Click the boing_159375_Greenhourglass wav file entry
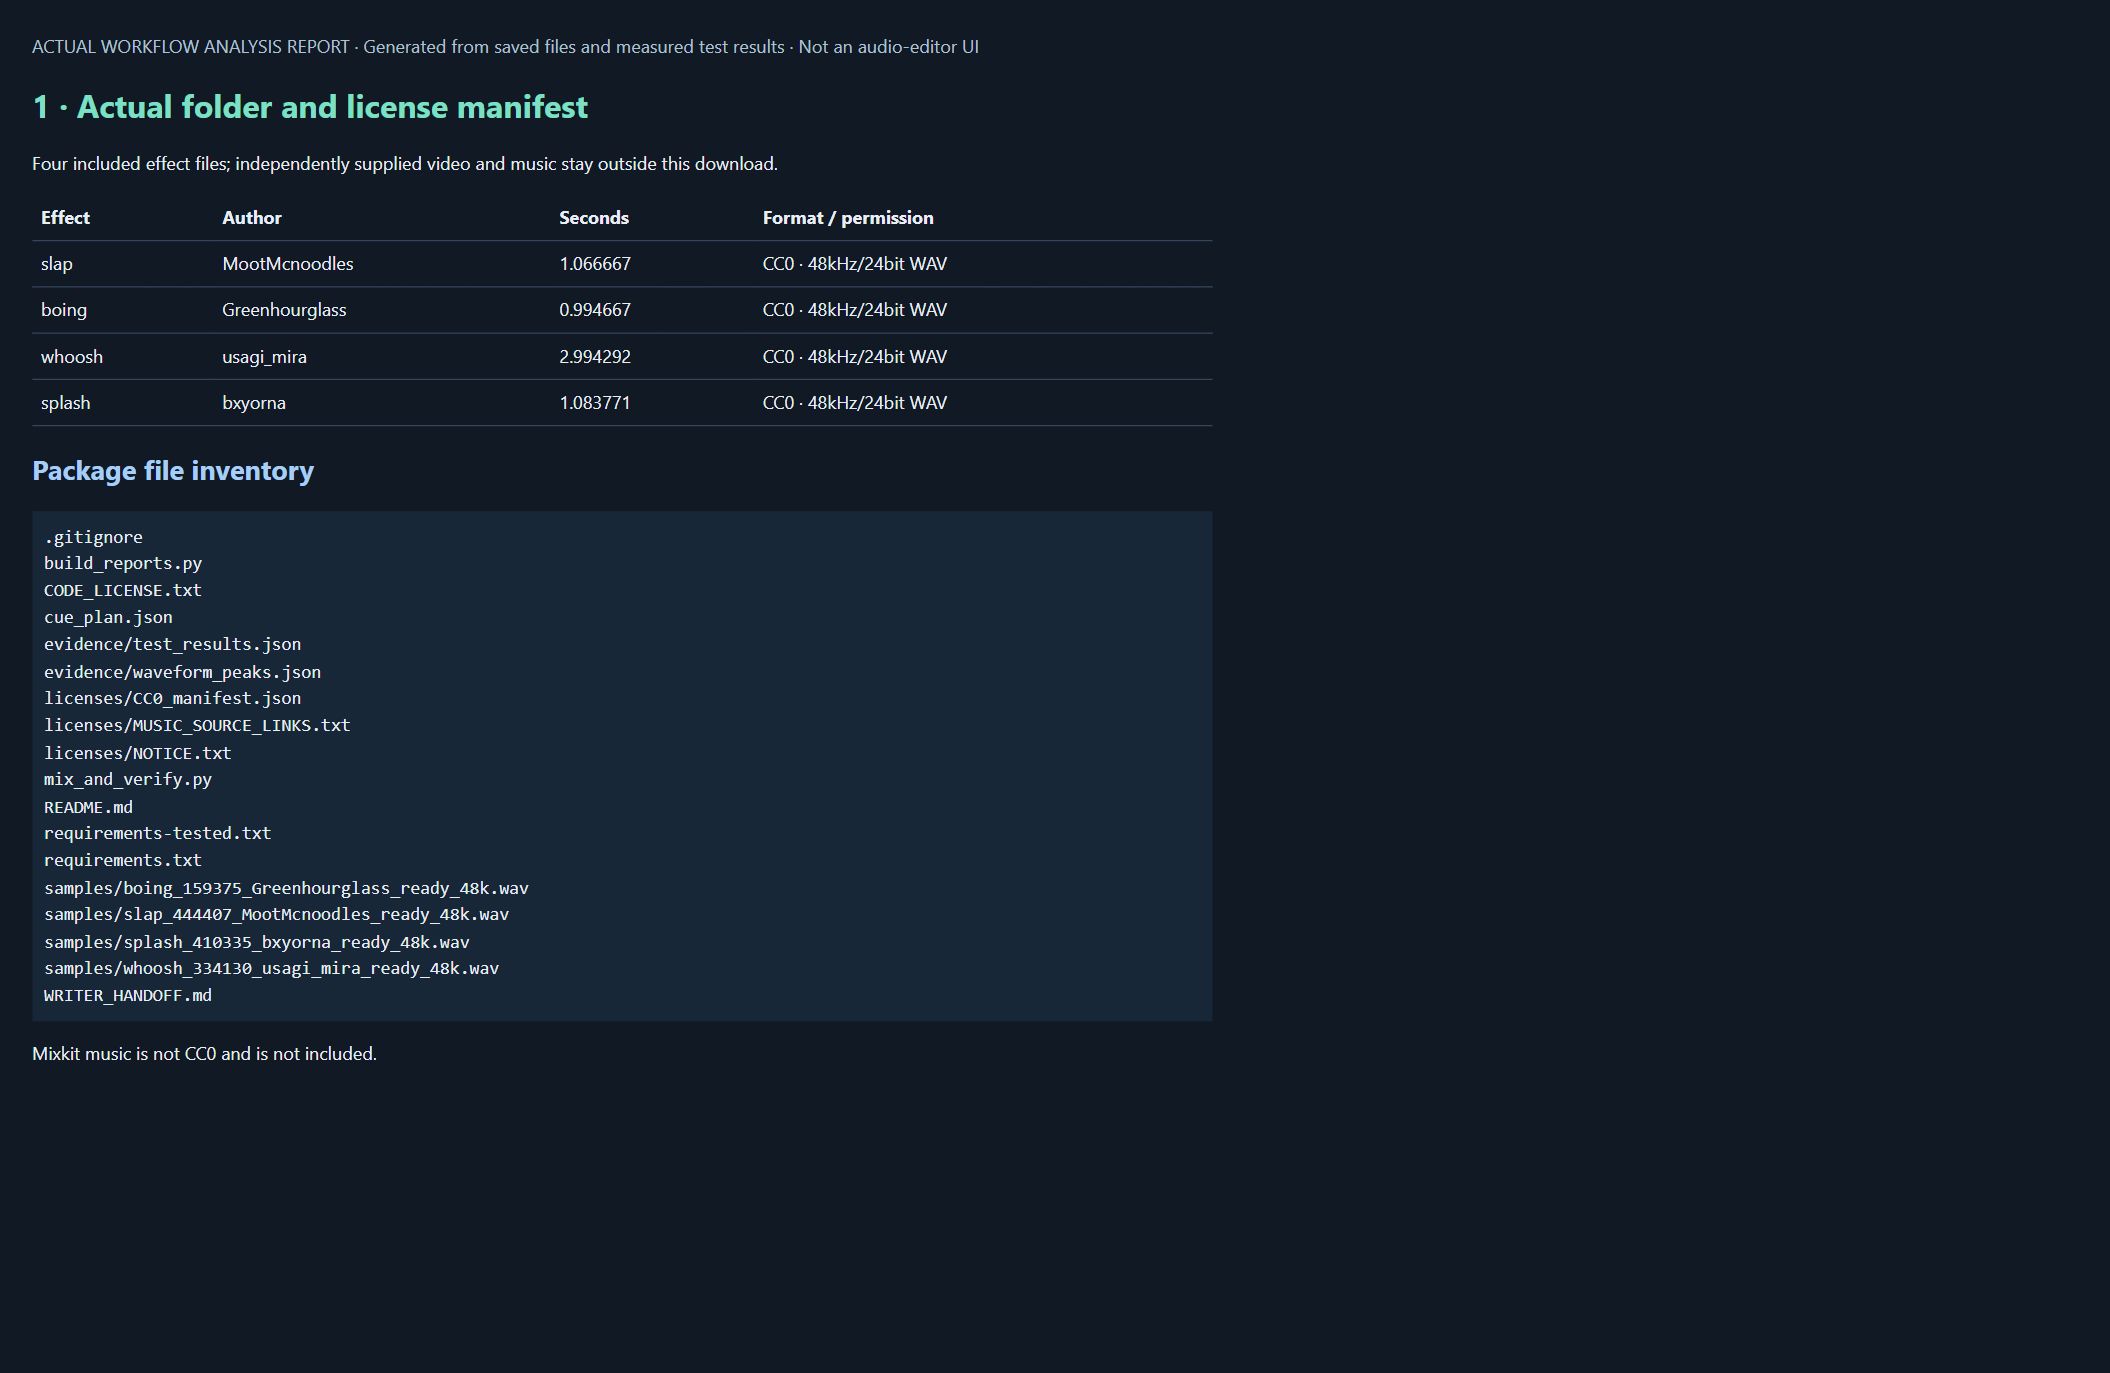Screen dimensions: 2110x1373 (x=286, y=888)
